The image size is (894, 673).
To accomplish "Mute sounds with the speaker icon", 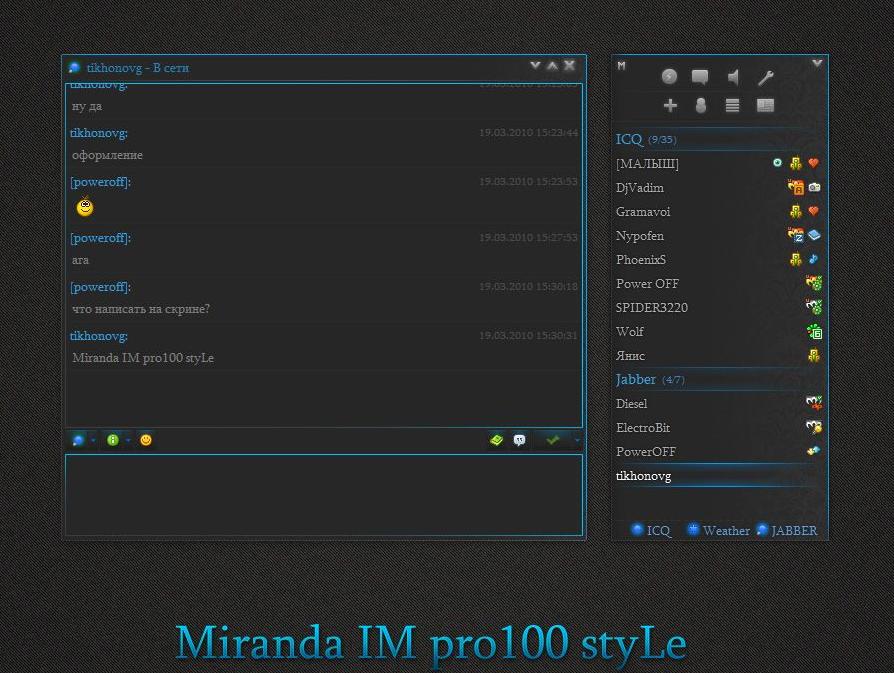I will click(x=733, y=77).
